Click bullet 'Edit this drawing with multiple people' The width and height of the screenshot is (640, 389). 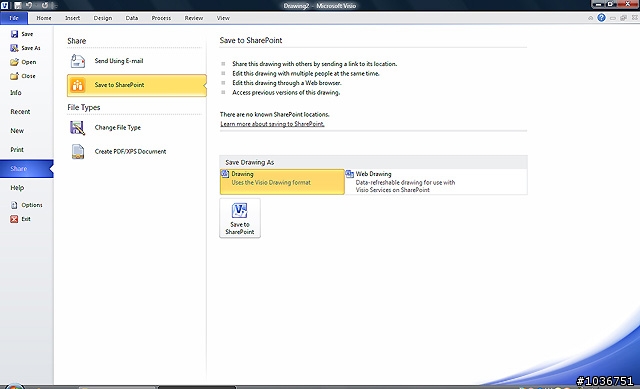306,73
